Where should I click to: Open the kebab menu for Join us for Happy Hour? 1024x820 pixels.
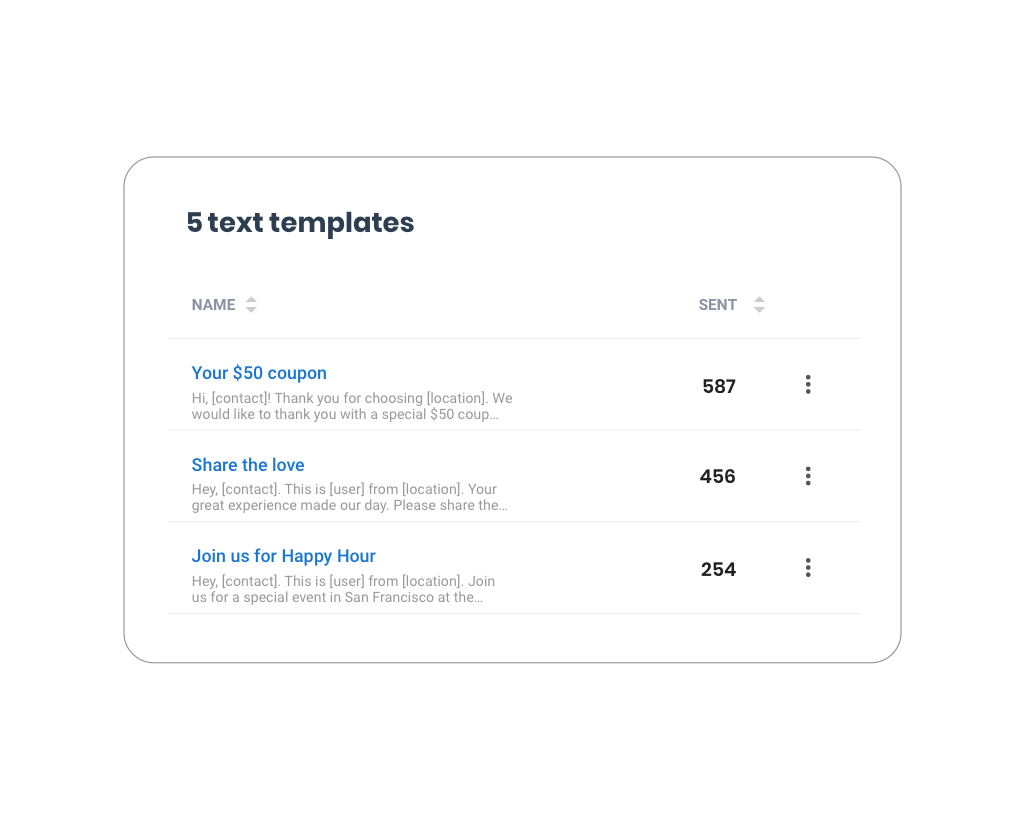pyautogui.click(x=808, y=567)
